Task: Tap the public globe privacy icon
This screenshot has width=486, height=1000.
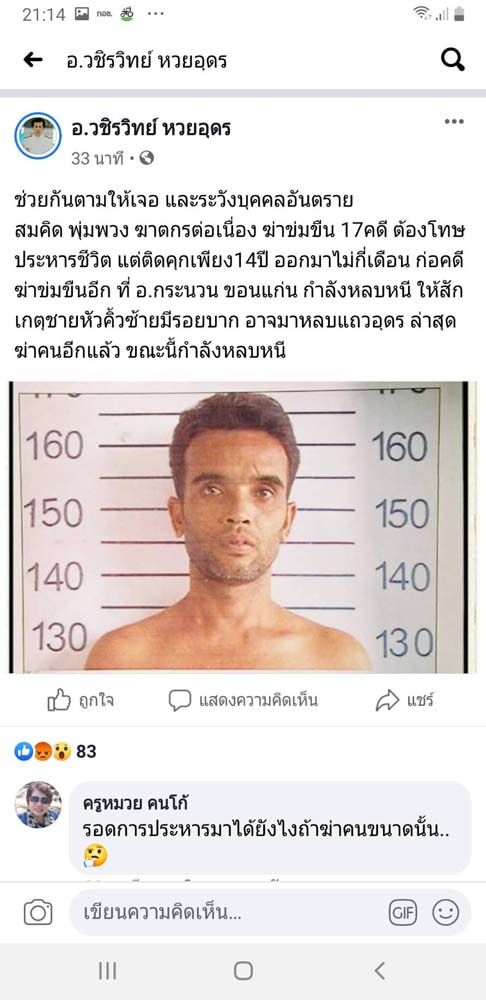Action: point(147,158)
